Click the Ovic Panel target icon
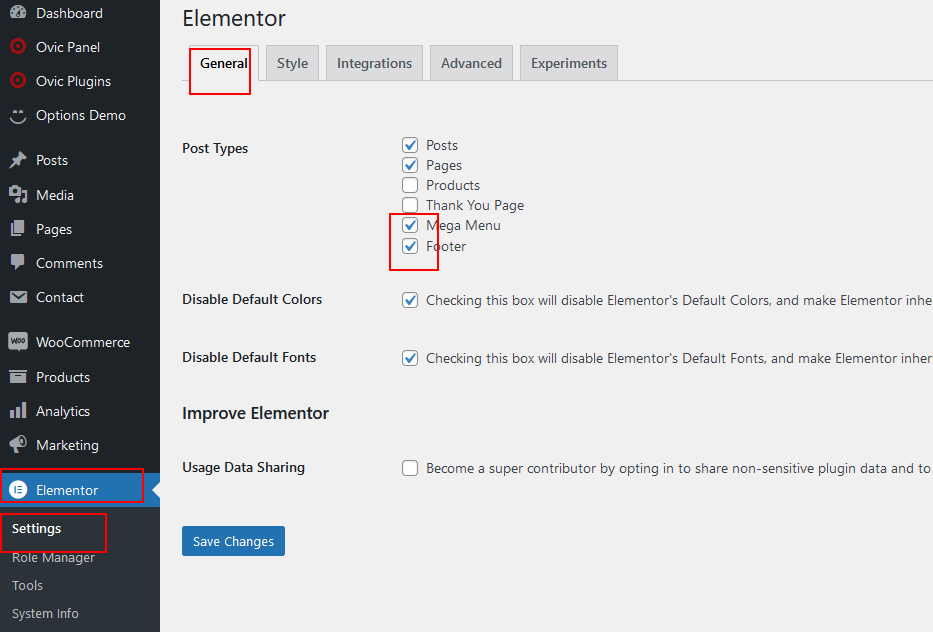Screen dimensions: 933x632 pyautogui.click(x=18, y=46)
